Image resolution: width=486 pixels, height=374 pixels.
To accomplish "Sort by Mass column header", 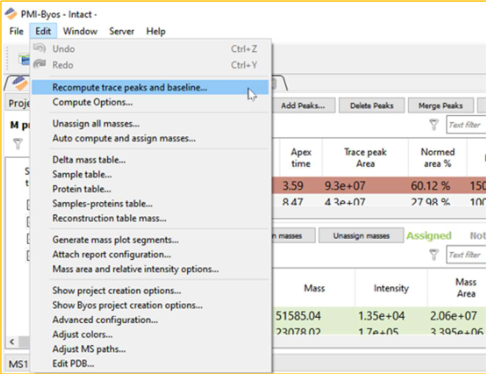I will (x=314, y=288).
